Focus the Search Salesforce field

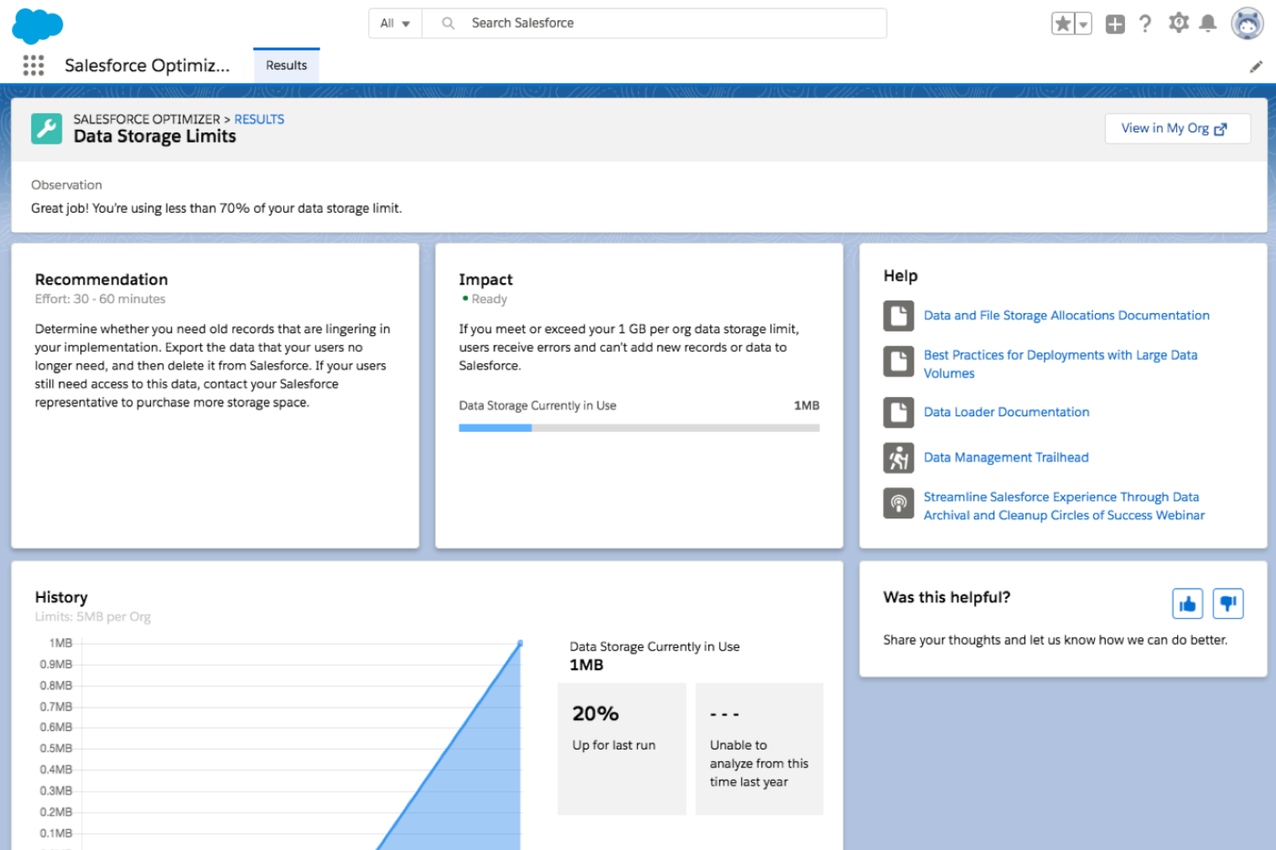coord(654,23)
